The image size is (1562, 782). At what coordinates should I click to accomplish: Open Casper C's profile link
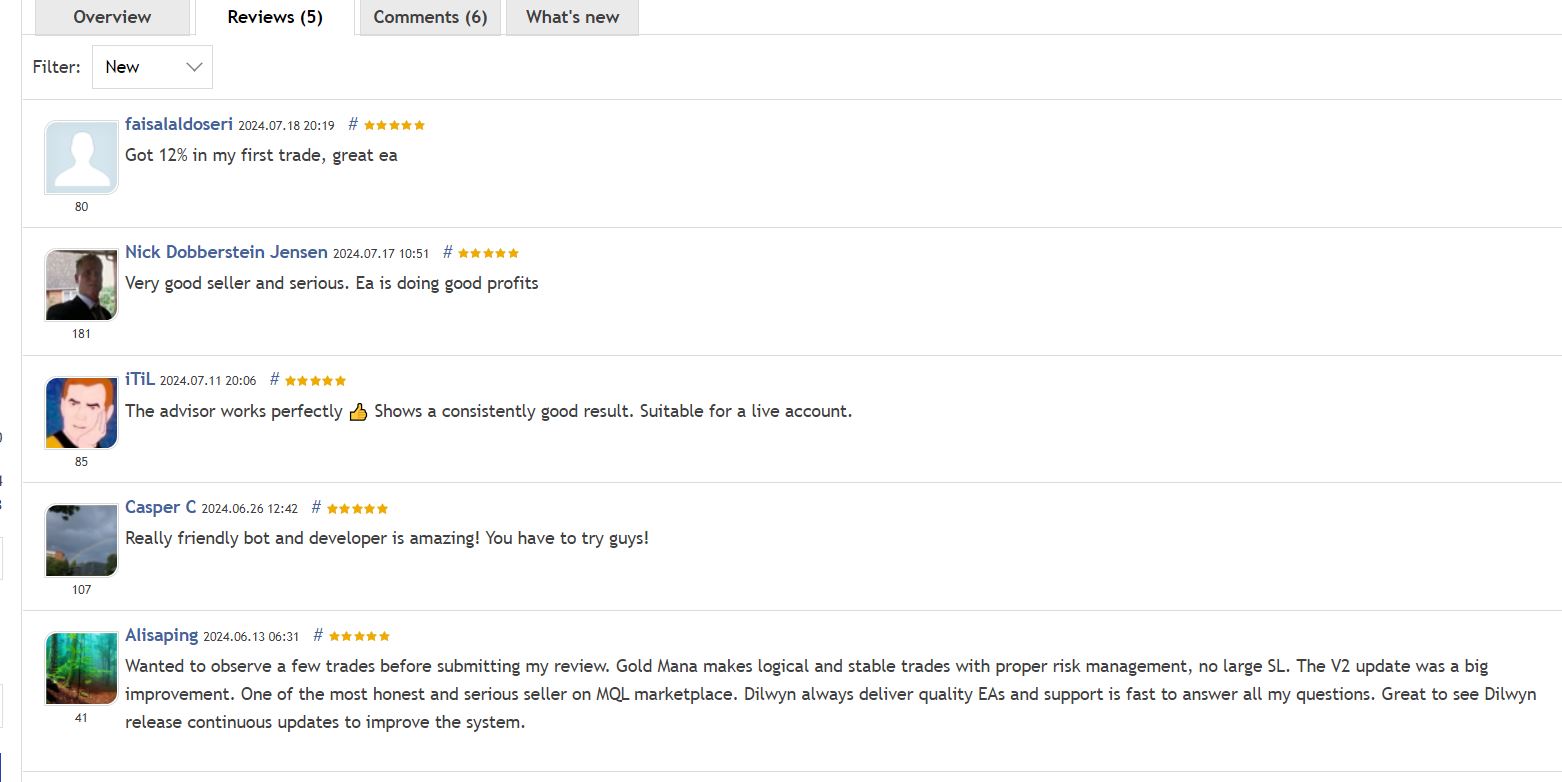(x=160, y=507)
